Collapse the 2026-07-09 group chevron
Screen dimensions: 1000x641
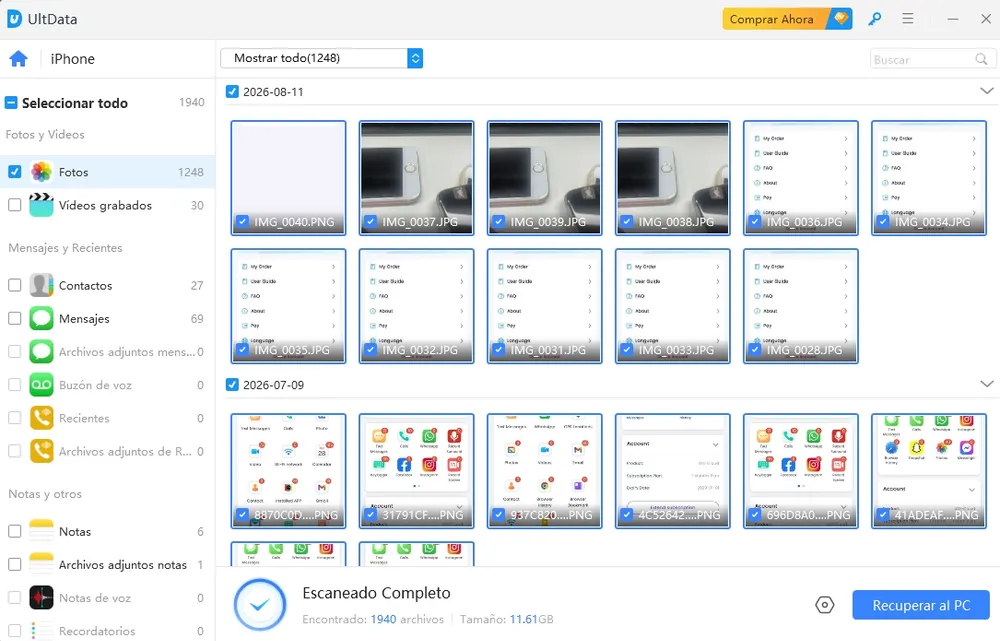987,384
